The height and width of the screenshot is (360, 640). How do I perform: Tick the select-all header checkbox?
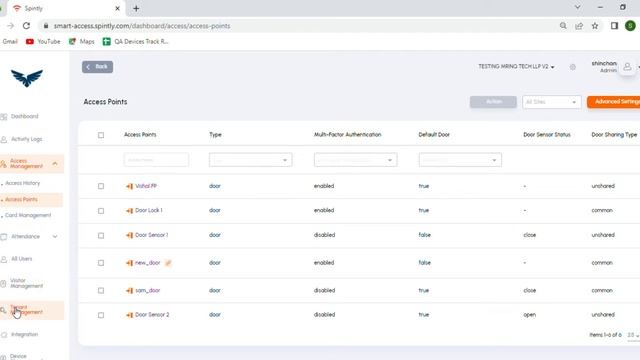coord(101,135)
